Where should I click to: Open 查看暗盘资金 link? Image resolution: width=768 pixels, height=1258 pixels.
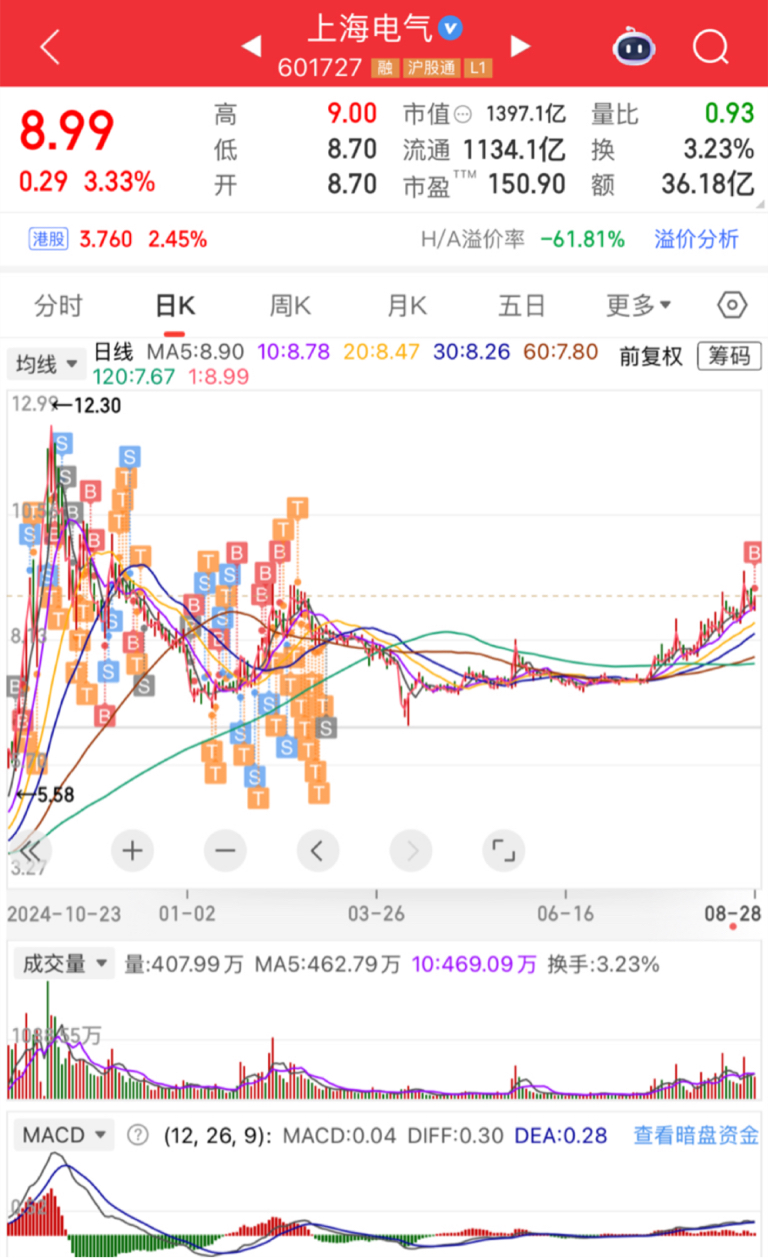[x=696, y=1135]
